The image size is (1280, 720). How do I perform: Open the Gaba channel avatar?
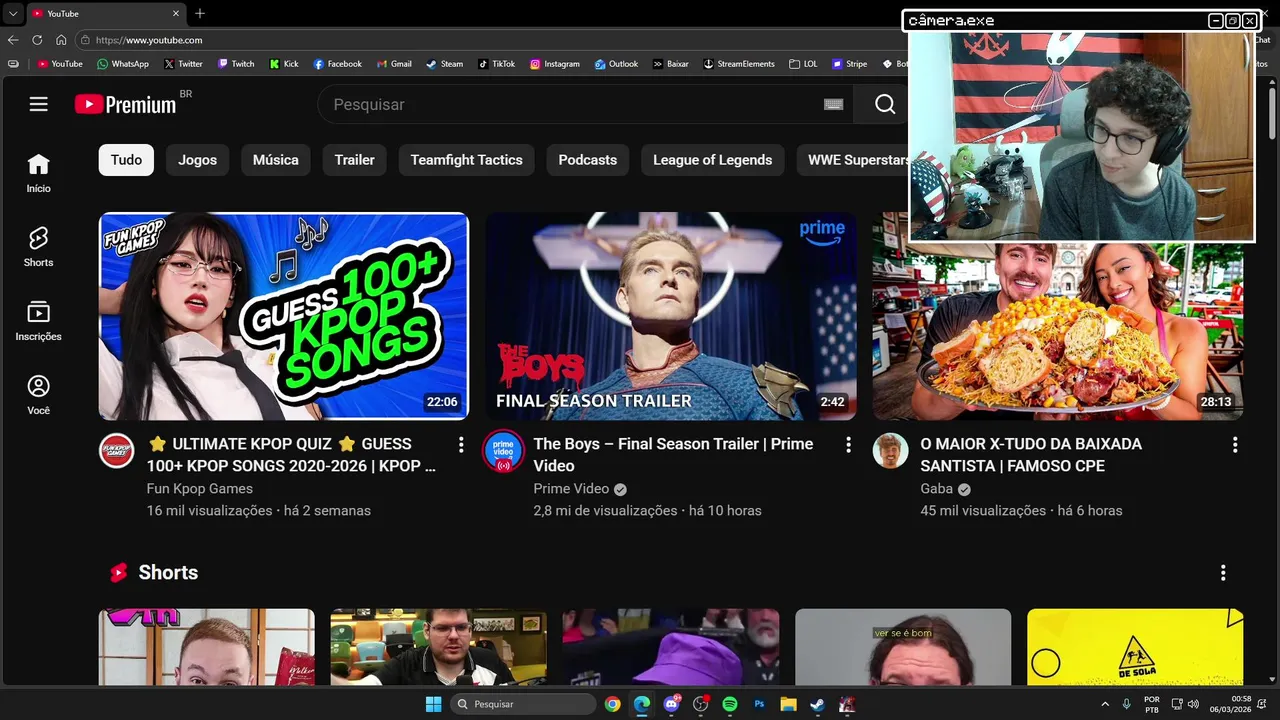click(890, 451)
